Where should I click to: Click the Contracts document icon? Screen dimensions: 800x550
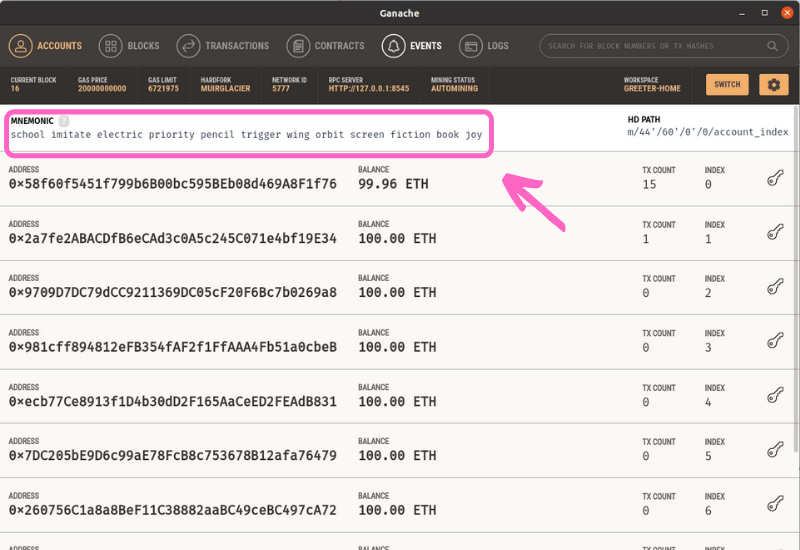298,46
